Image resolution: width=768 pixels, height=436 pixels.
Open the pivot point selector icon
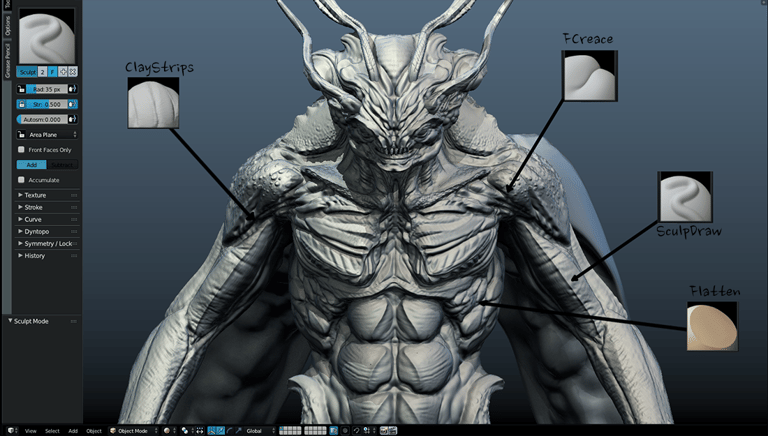[187, 431]
